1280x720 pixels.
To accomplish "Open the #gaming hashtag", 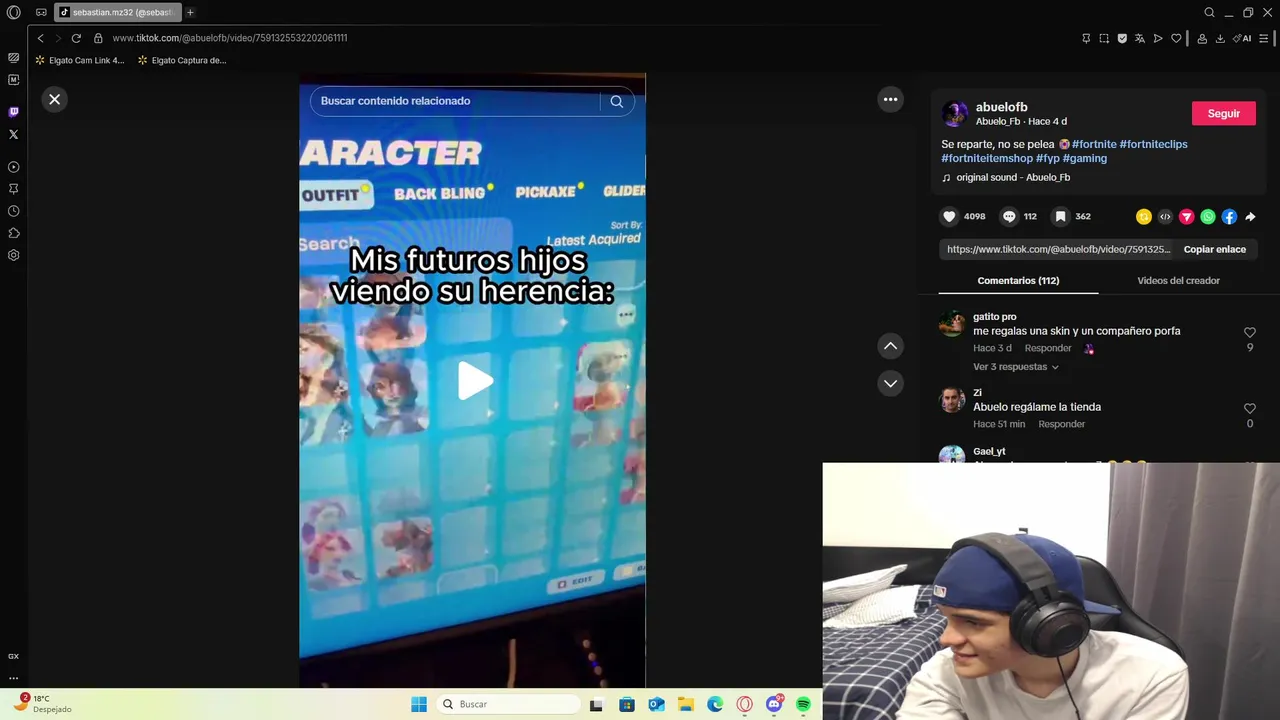I will [x=1085, y=158].
